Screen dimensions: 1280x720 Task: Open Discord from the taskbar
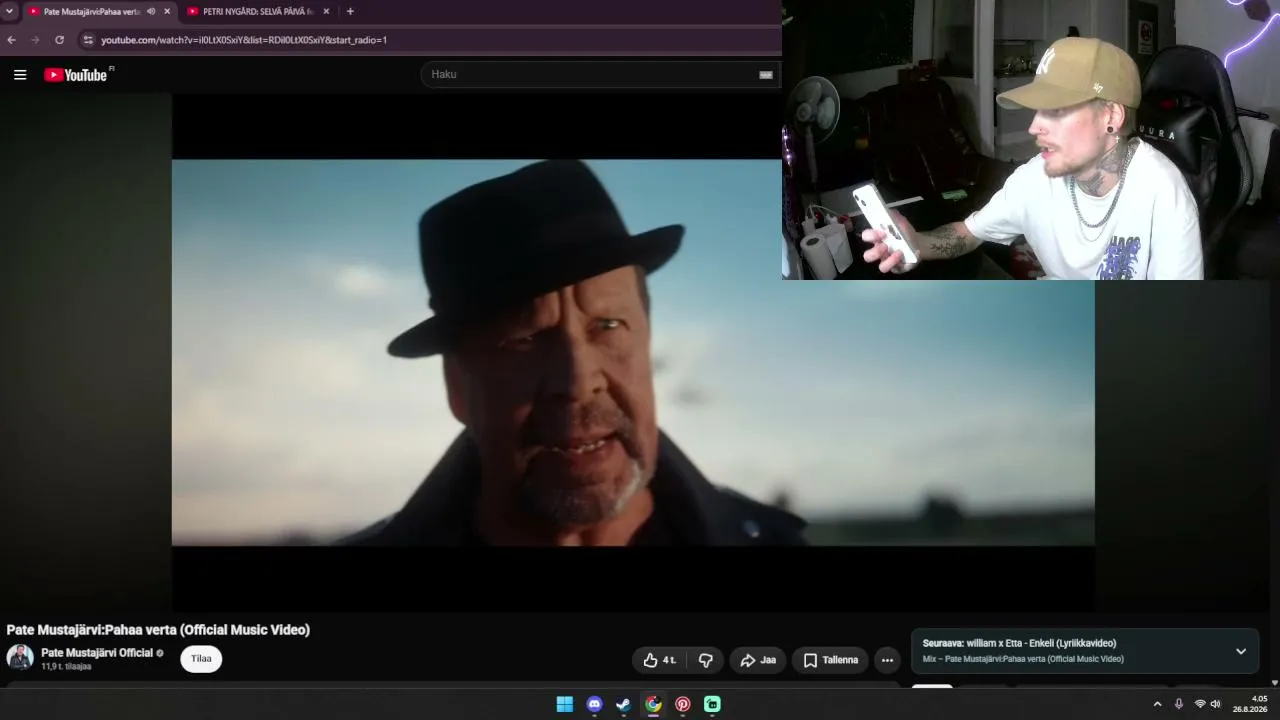click(595, 704)
